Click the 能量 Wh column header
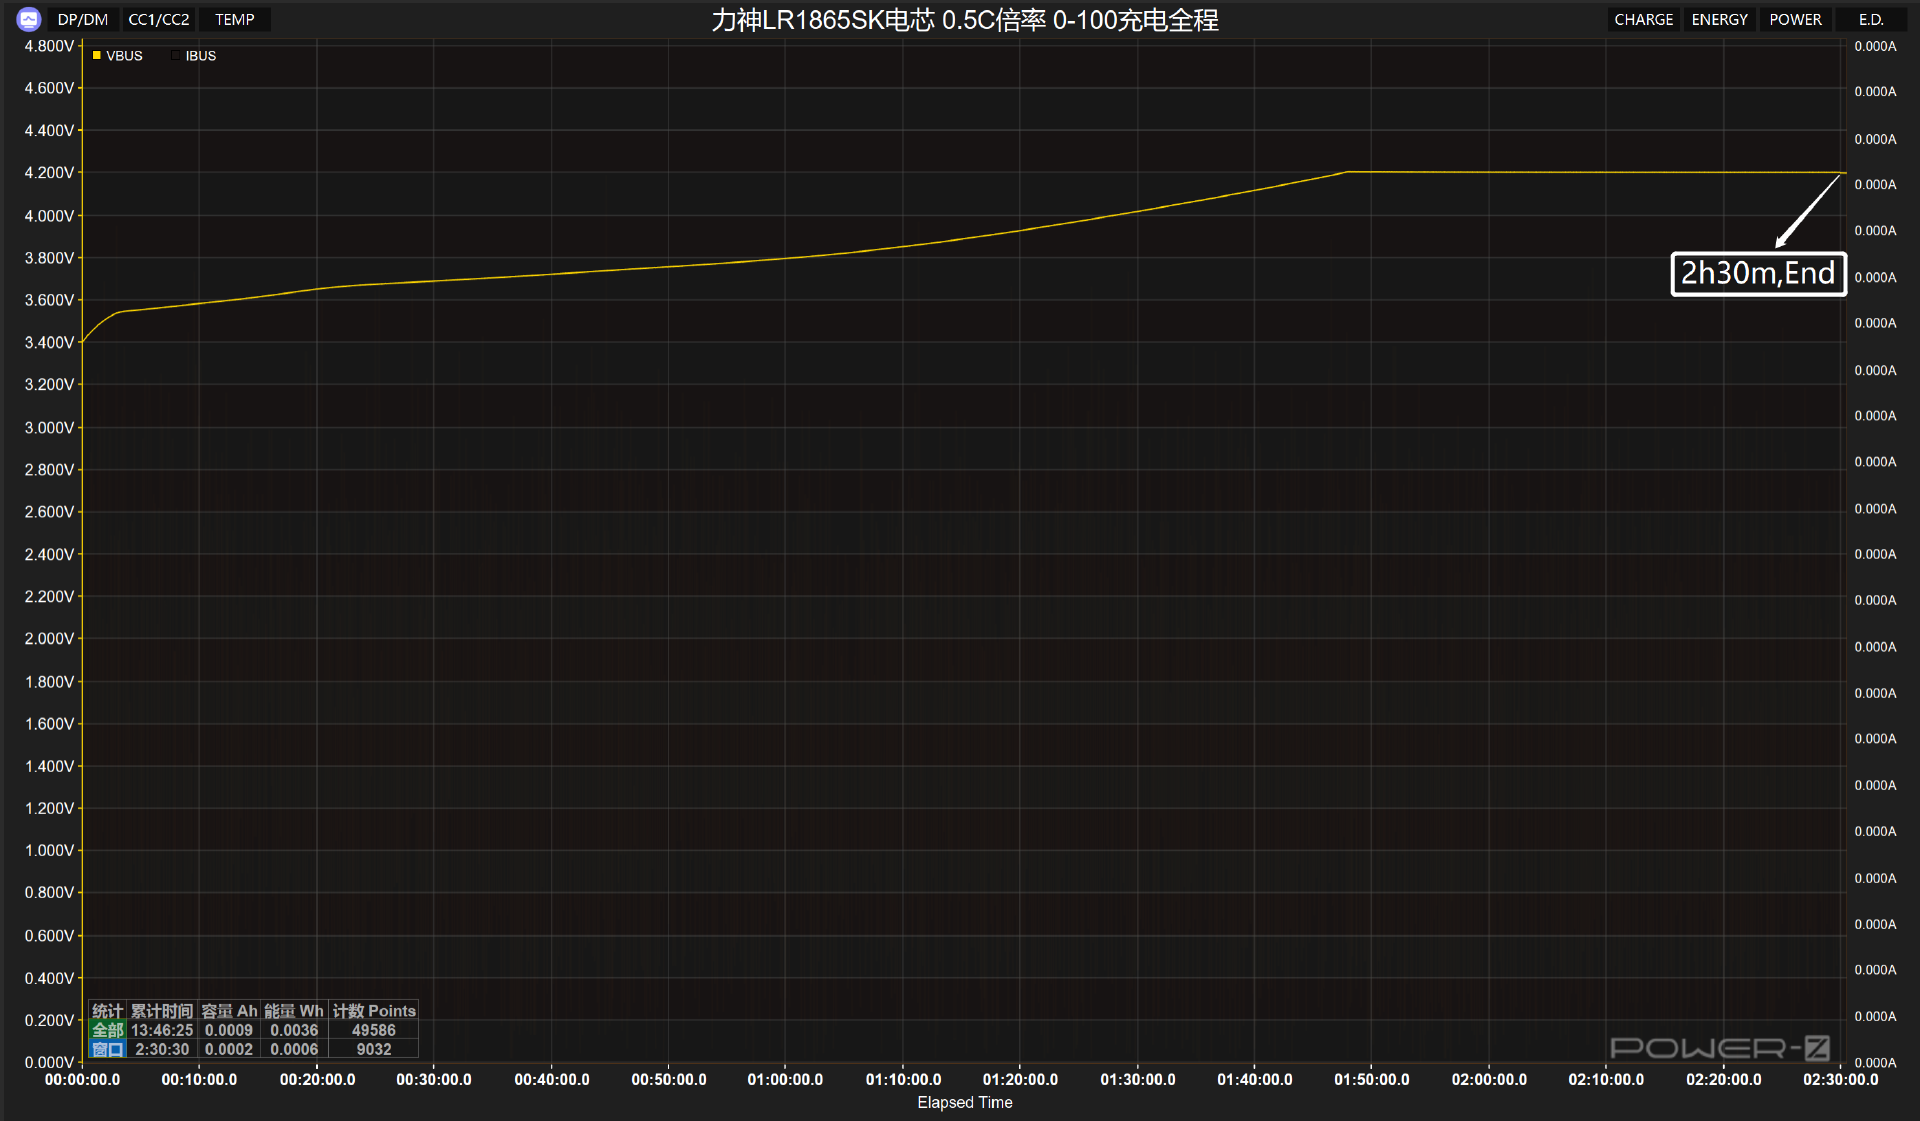Screen dimensions: 1920x1121 [x=294, y=1011]
